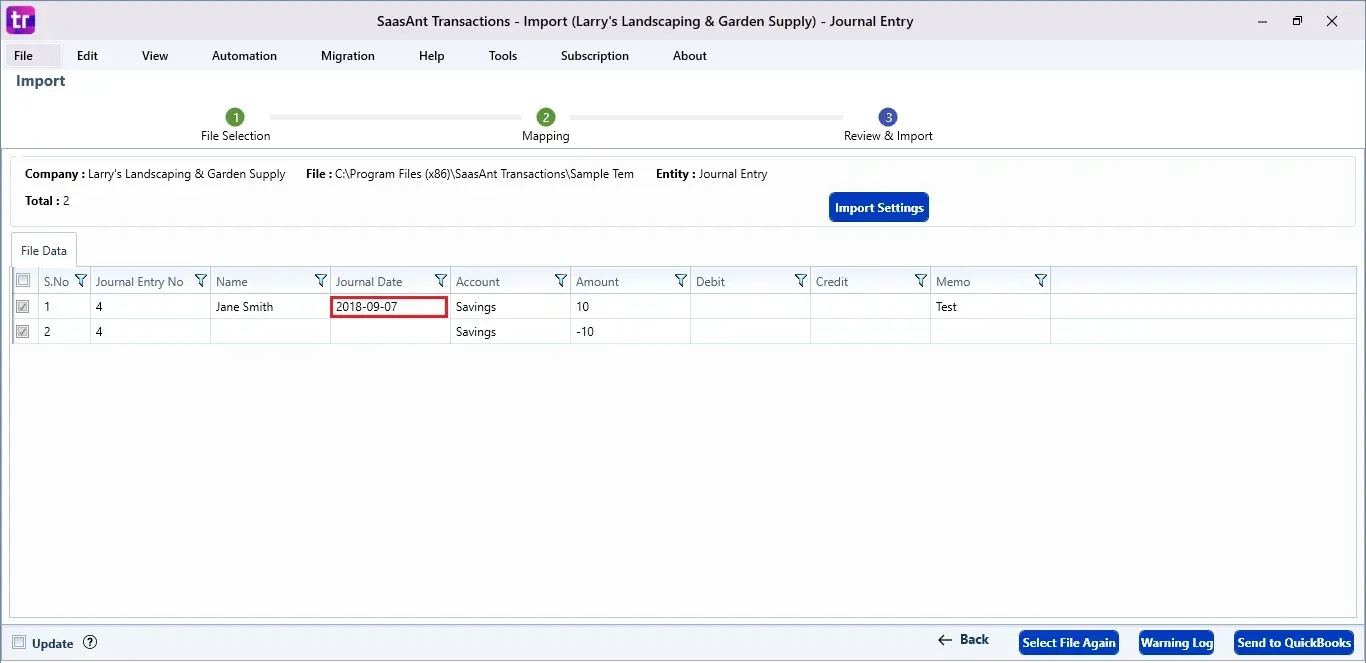Click the Credit column filter funnel
Screen dimensions: 1366x663
[x=920, y=281]
